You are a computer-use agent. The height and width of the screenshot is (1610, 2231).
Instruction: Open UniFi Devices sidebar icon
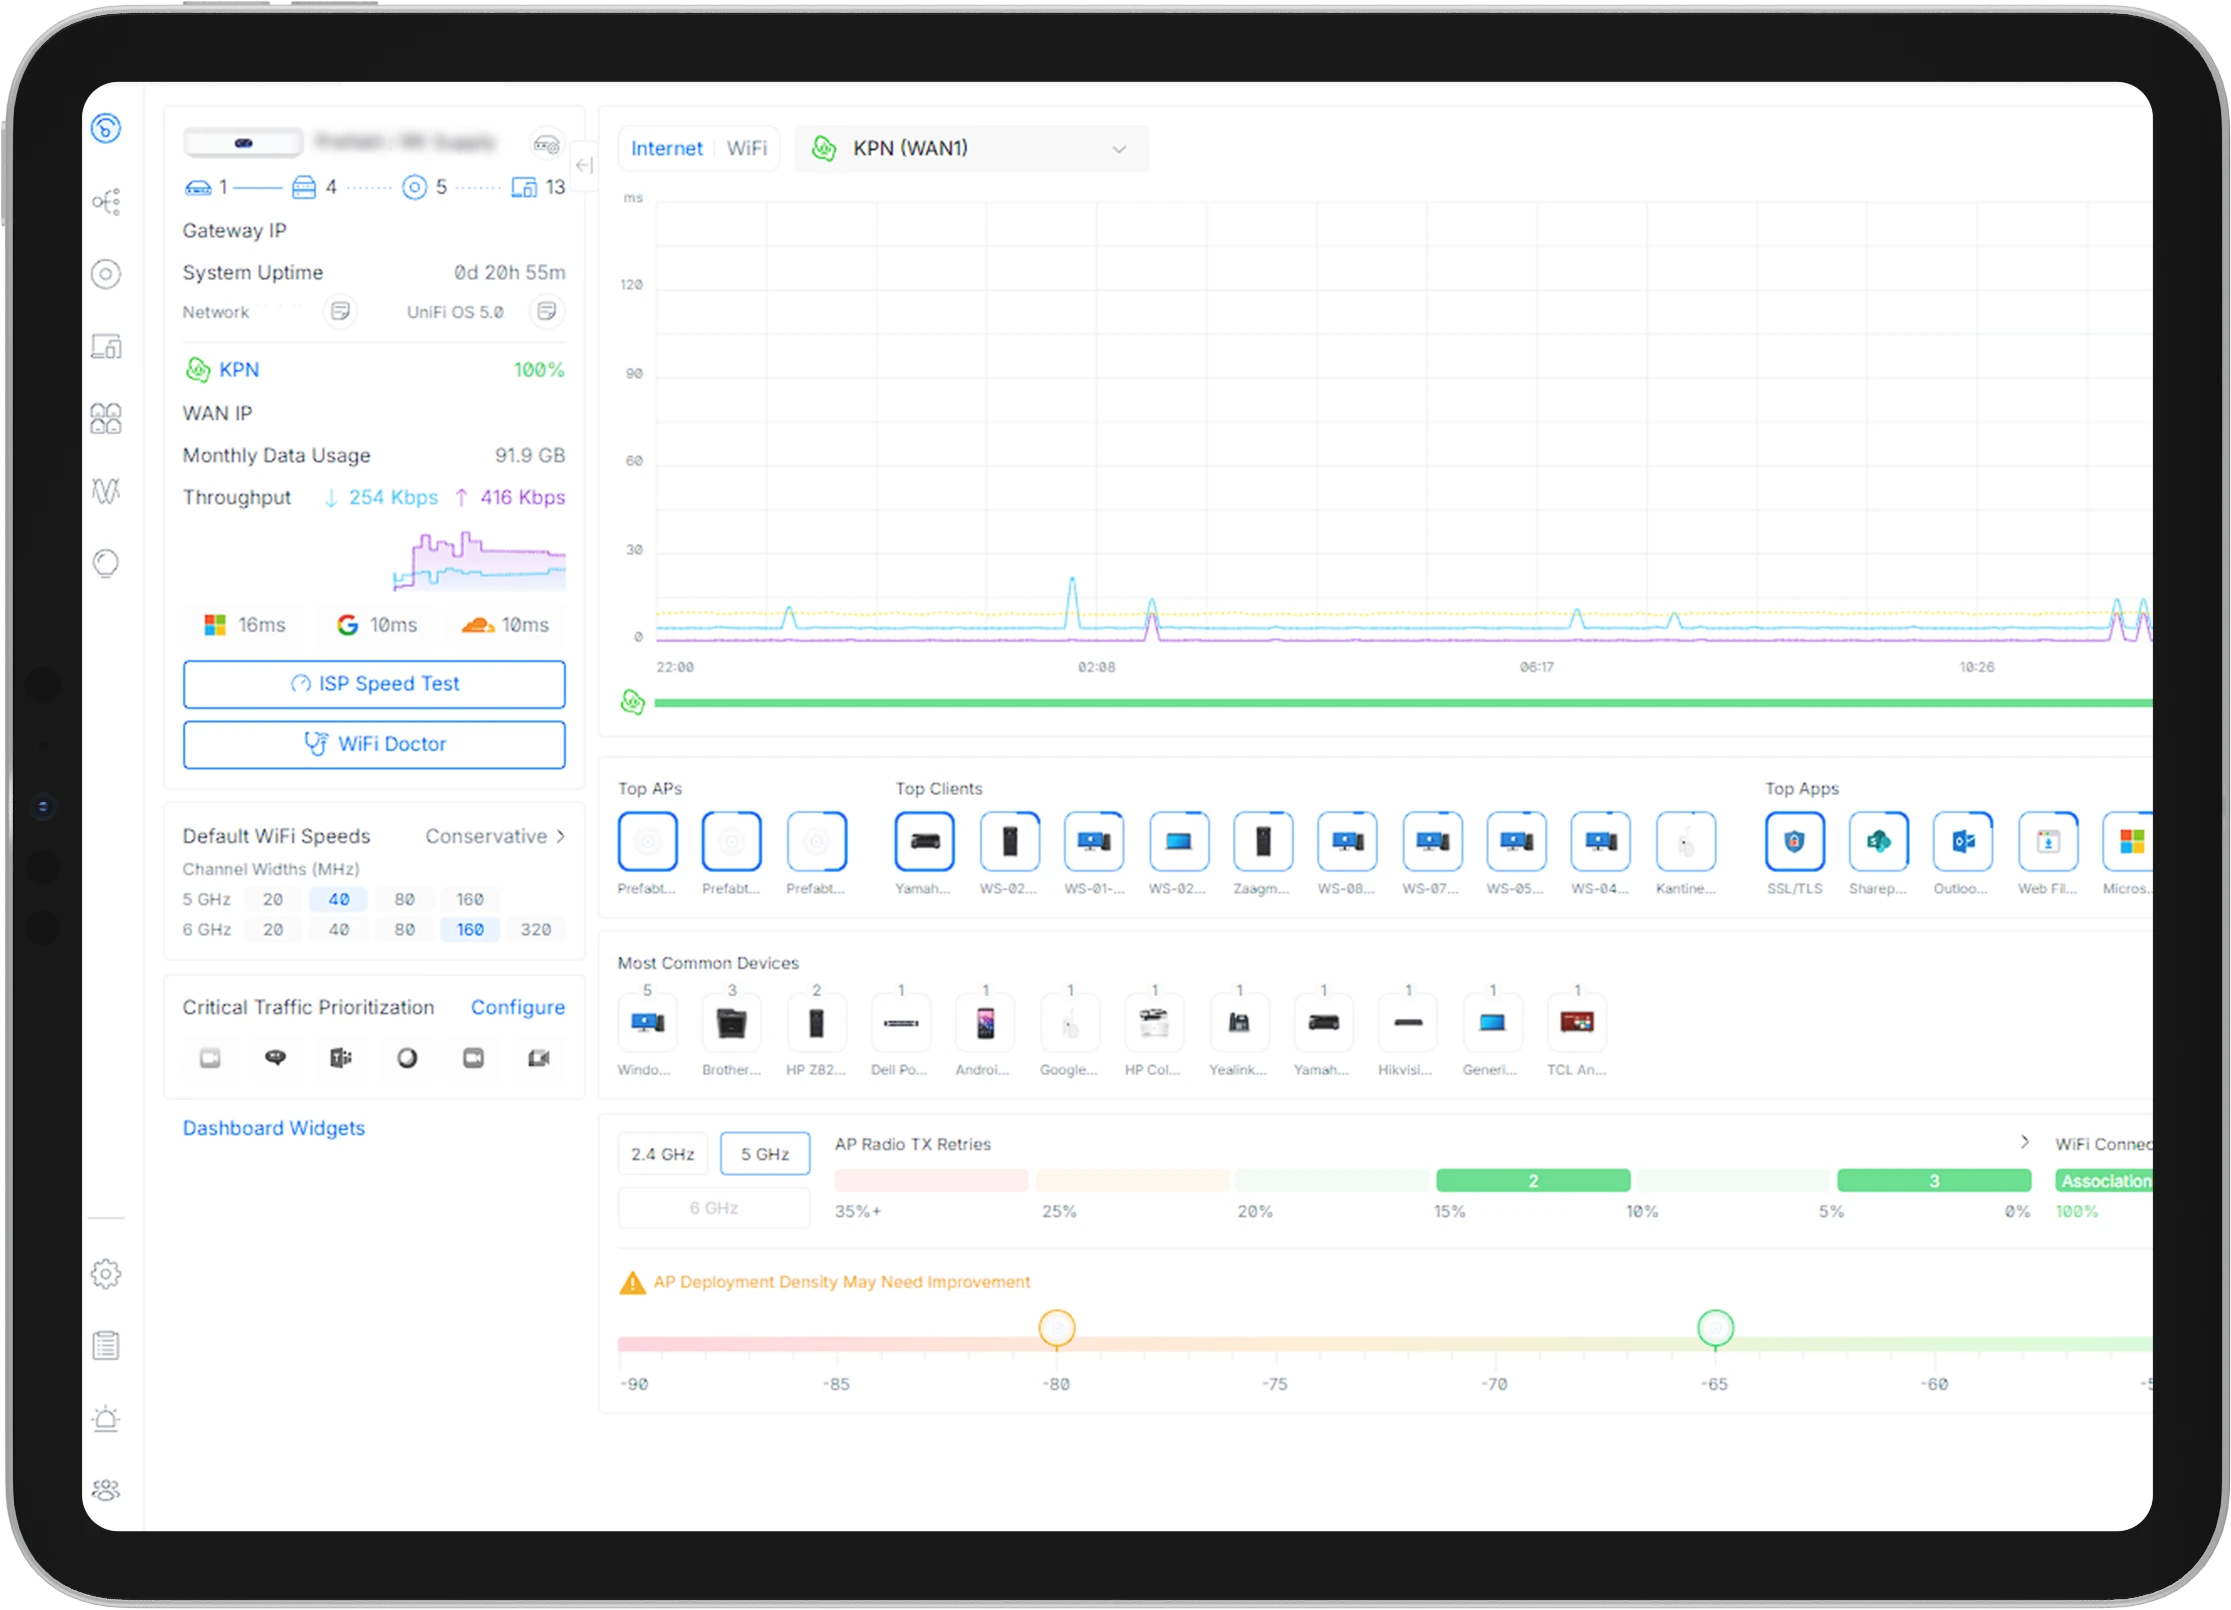pyautogui.click(x=106, y=274)
